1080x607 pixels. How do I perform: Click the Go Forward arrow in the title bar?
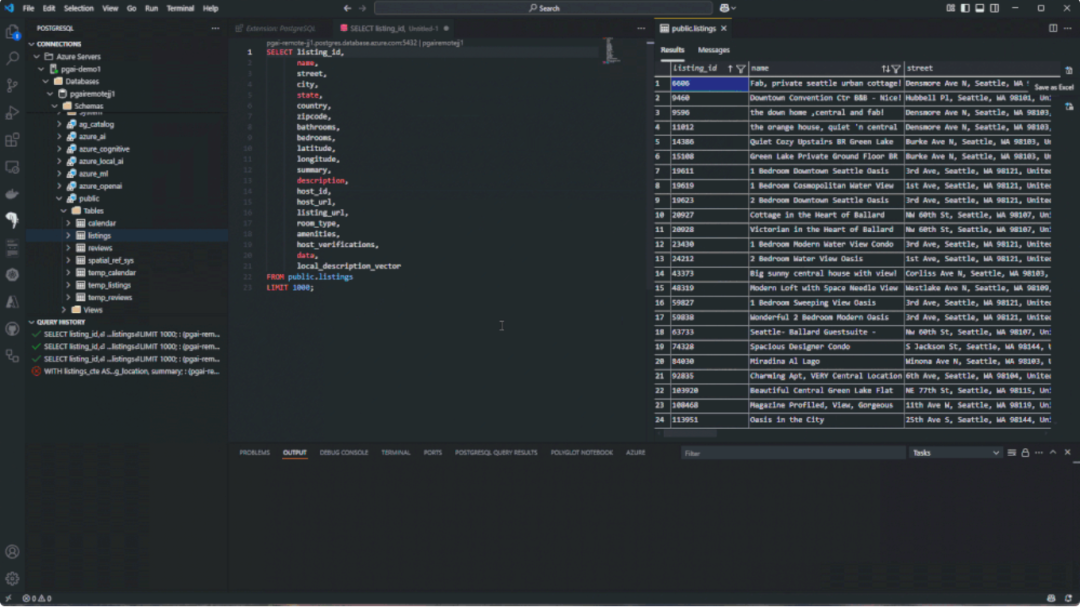(363, 8)
